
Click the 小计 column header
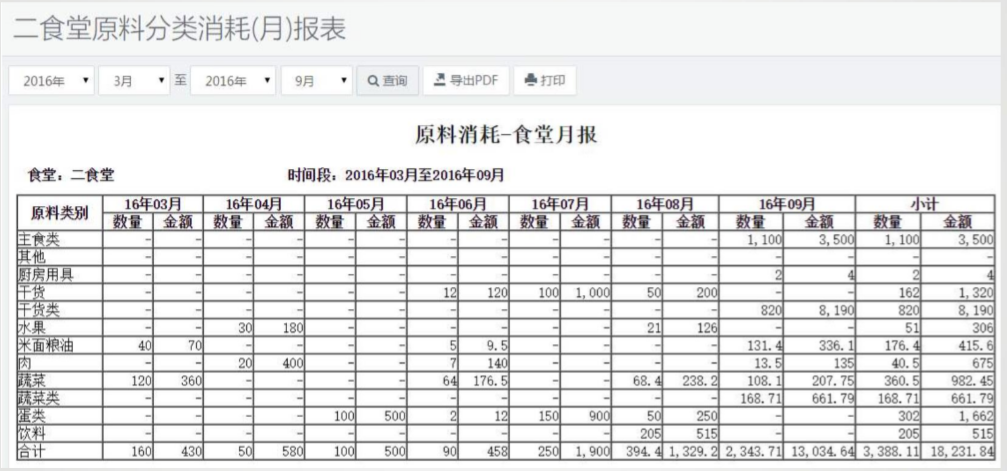coord(925,204)
